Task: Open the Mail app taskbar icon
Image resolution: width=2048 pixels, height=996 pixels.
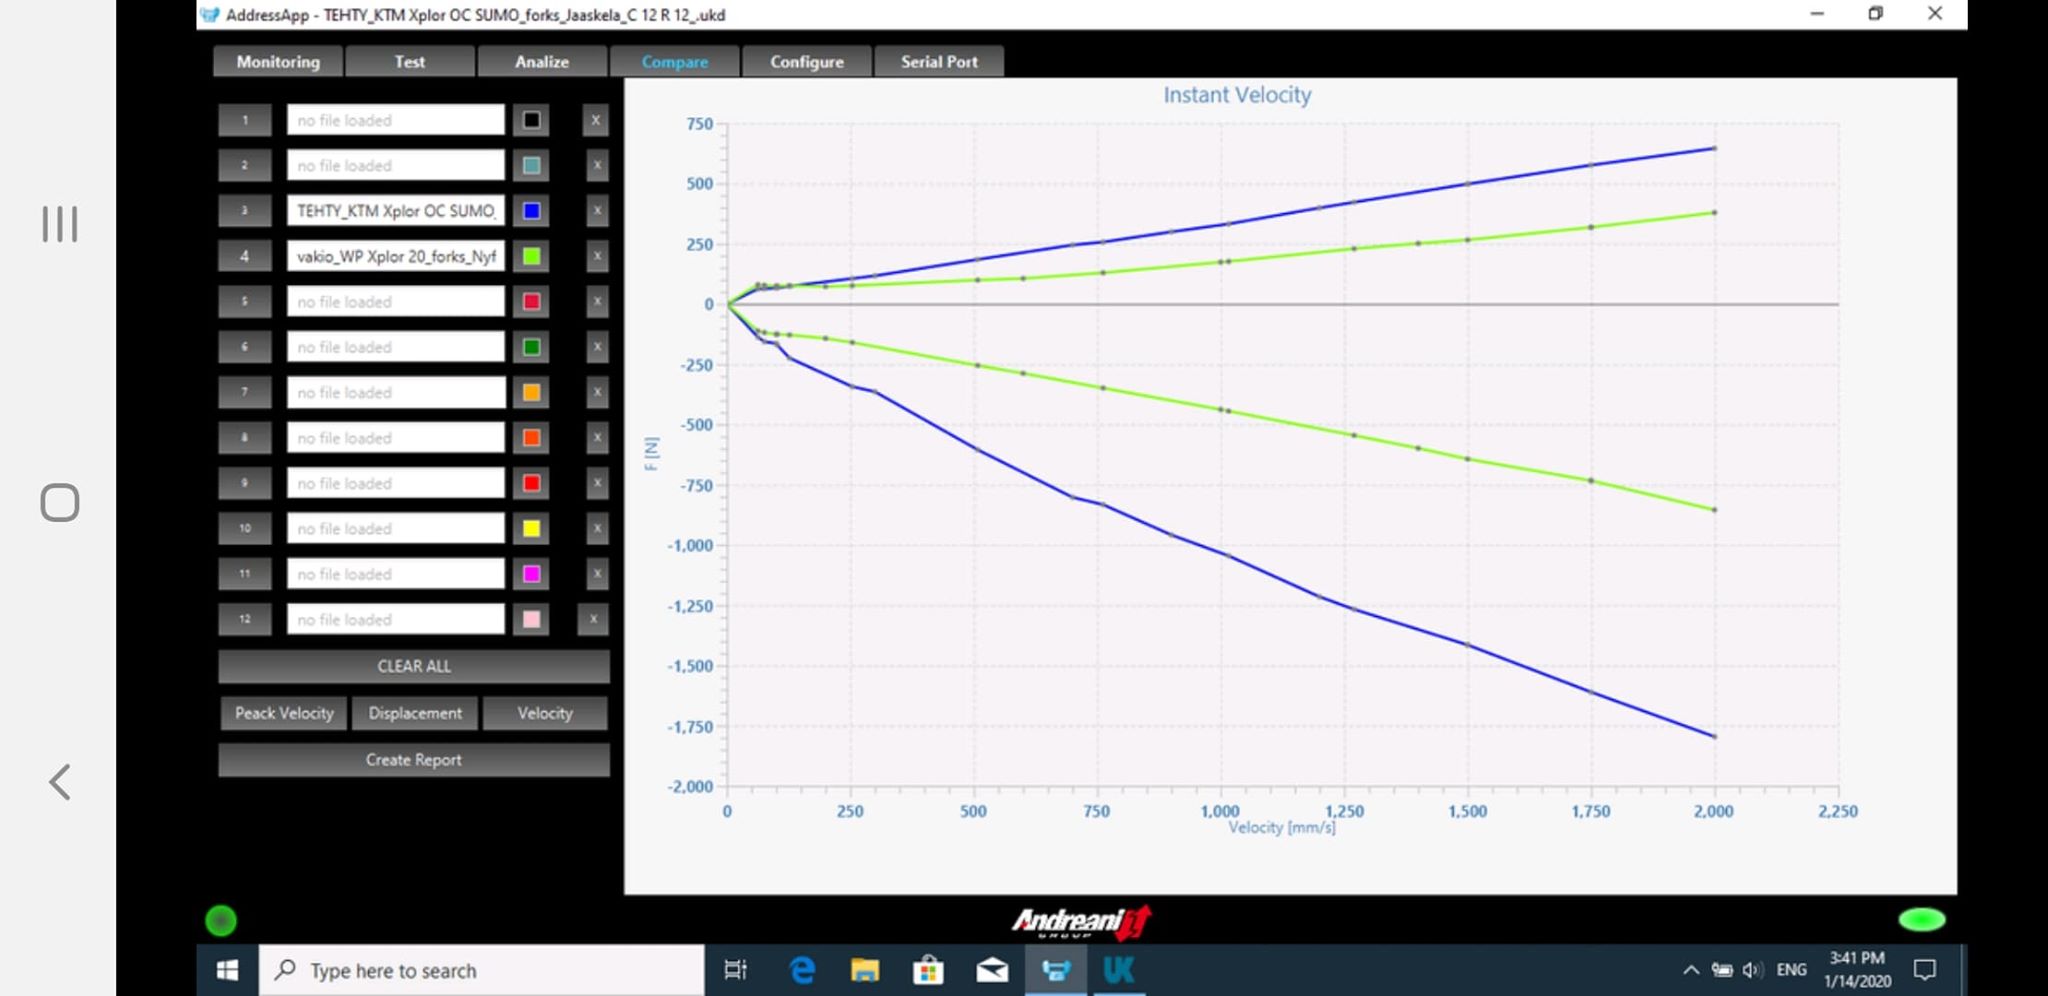Action: 992,970
